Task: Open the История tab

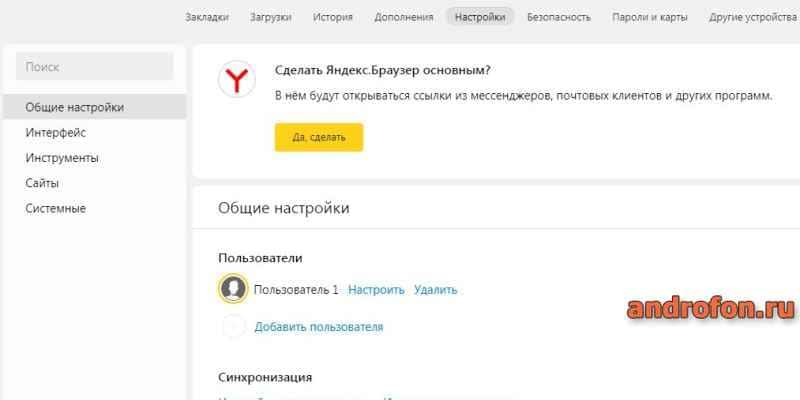Action: point(333,17)
